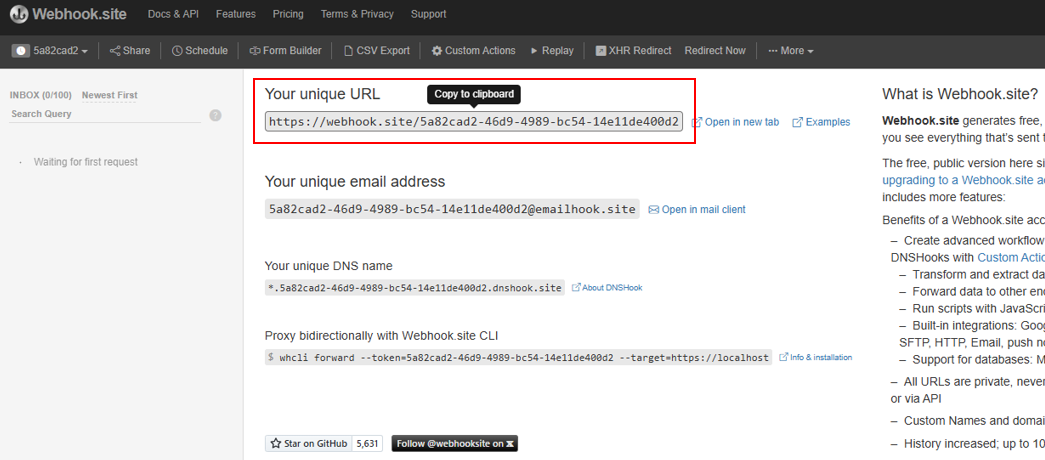1045x460 pixels.
Task: Click Follow @webhooksite on X
Action: (x=455, y=443)
